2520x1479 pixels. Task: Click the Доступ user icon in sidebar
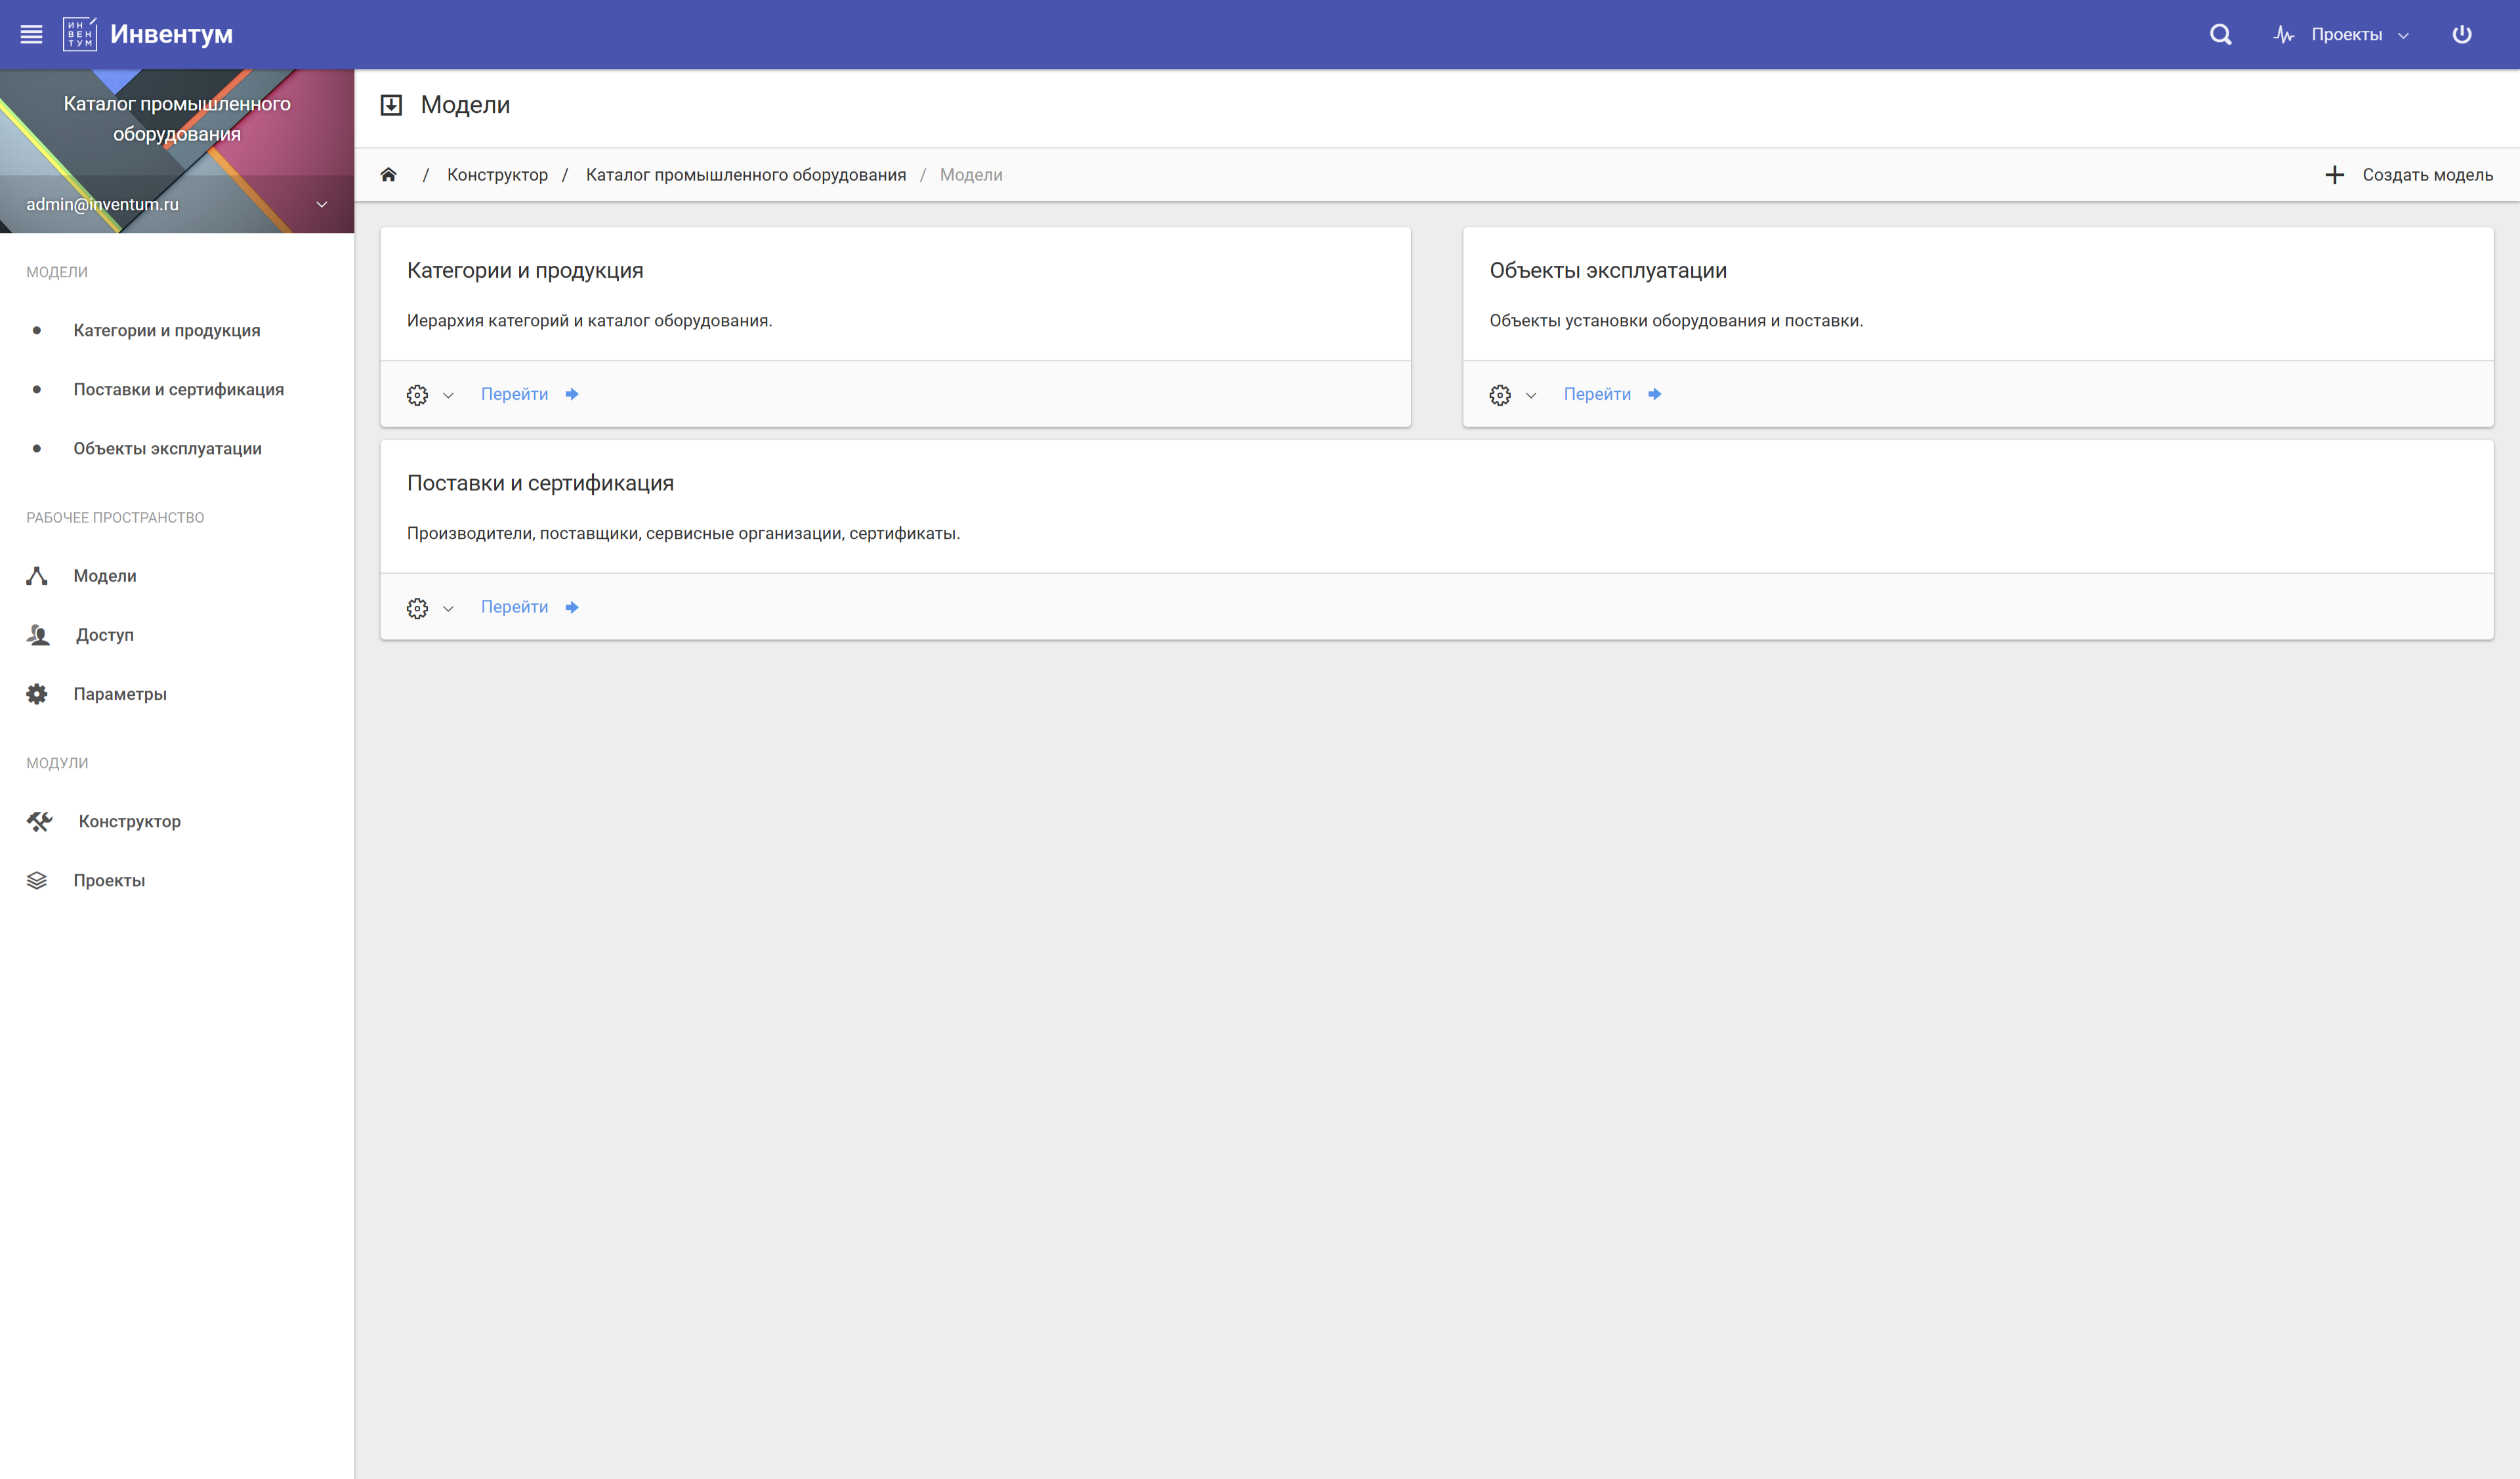[x=38, y=635]
